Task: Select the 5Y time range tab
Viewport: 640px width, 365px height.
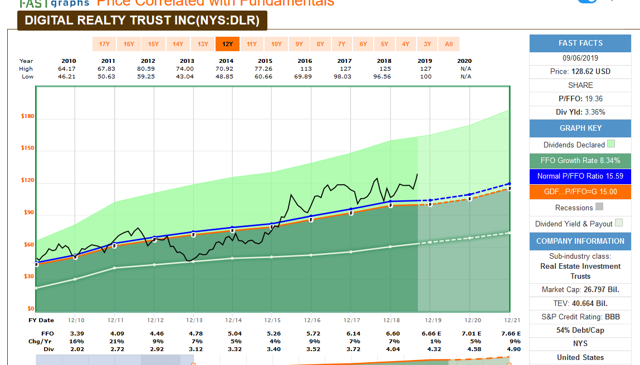Action: tap(384, 44)
